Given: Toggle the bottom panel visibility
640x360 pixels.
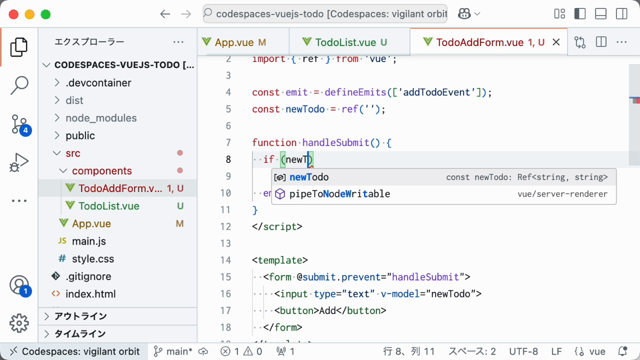Looking at the screenshot, I should 600,14.
